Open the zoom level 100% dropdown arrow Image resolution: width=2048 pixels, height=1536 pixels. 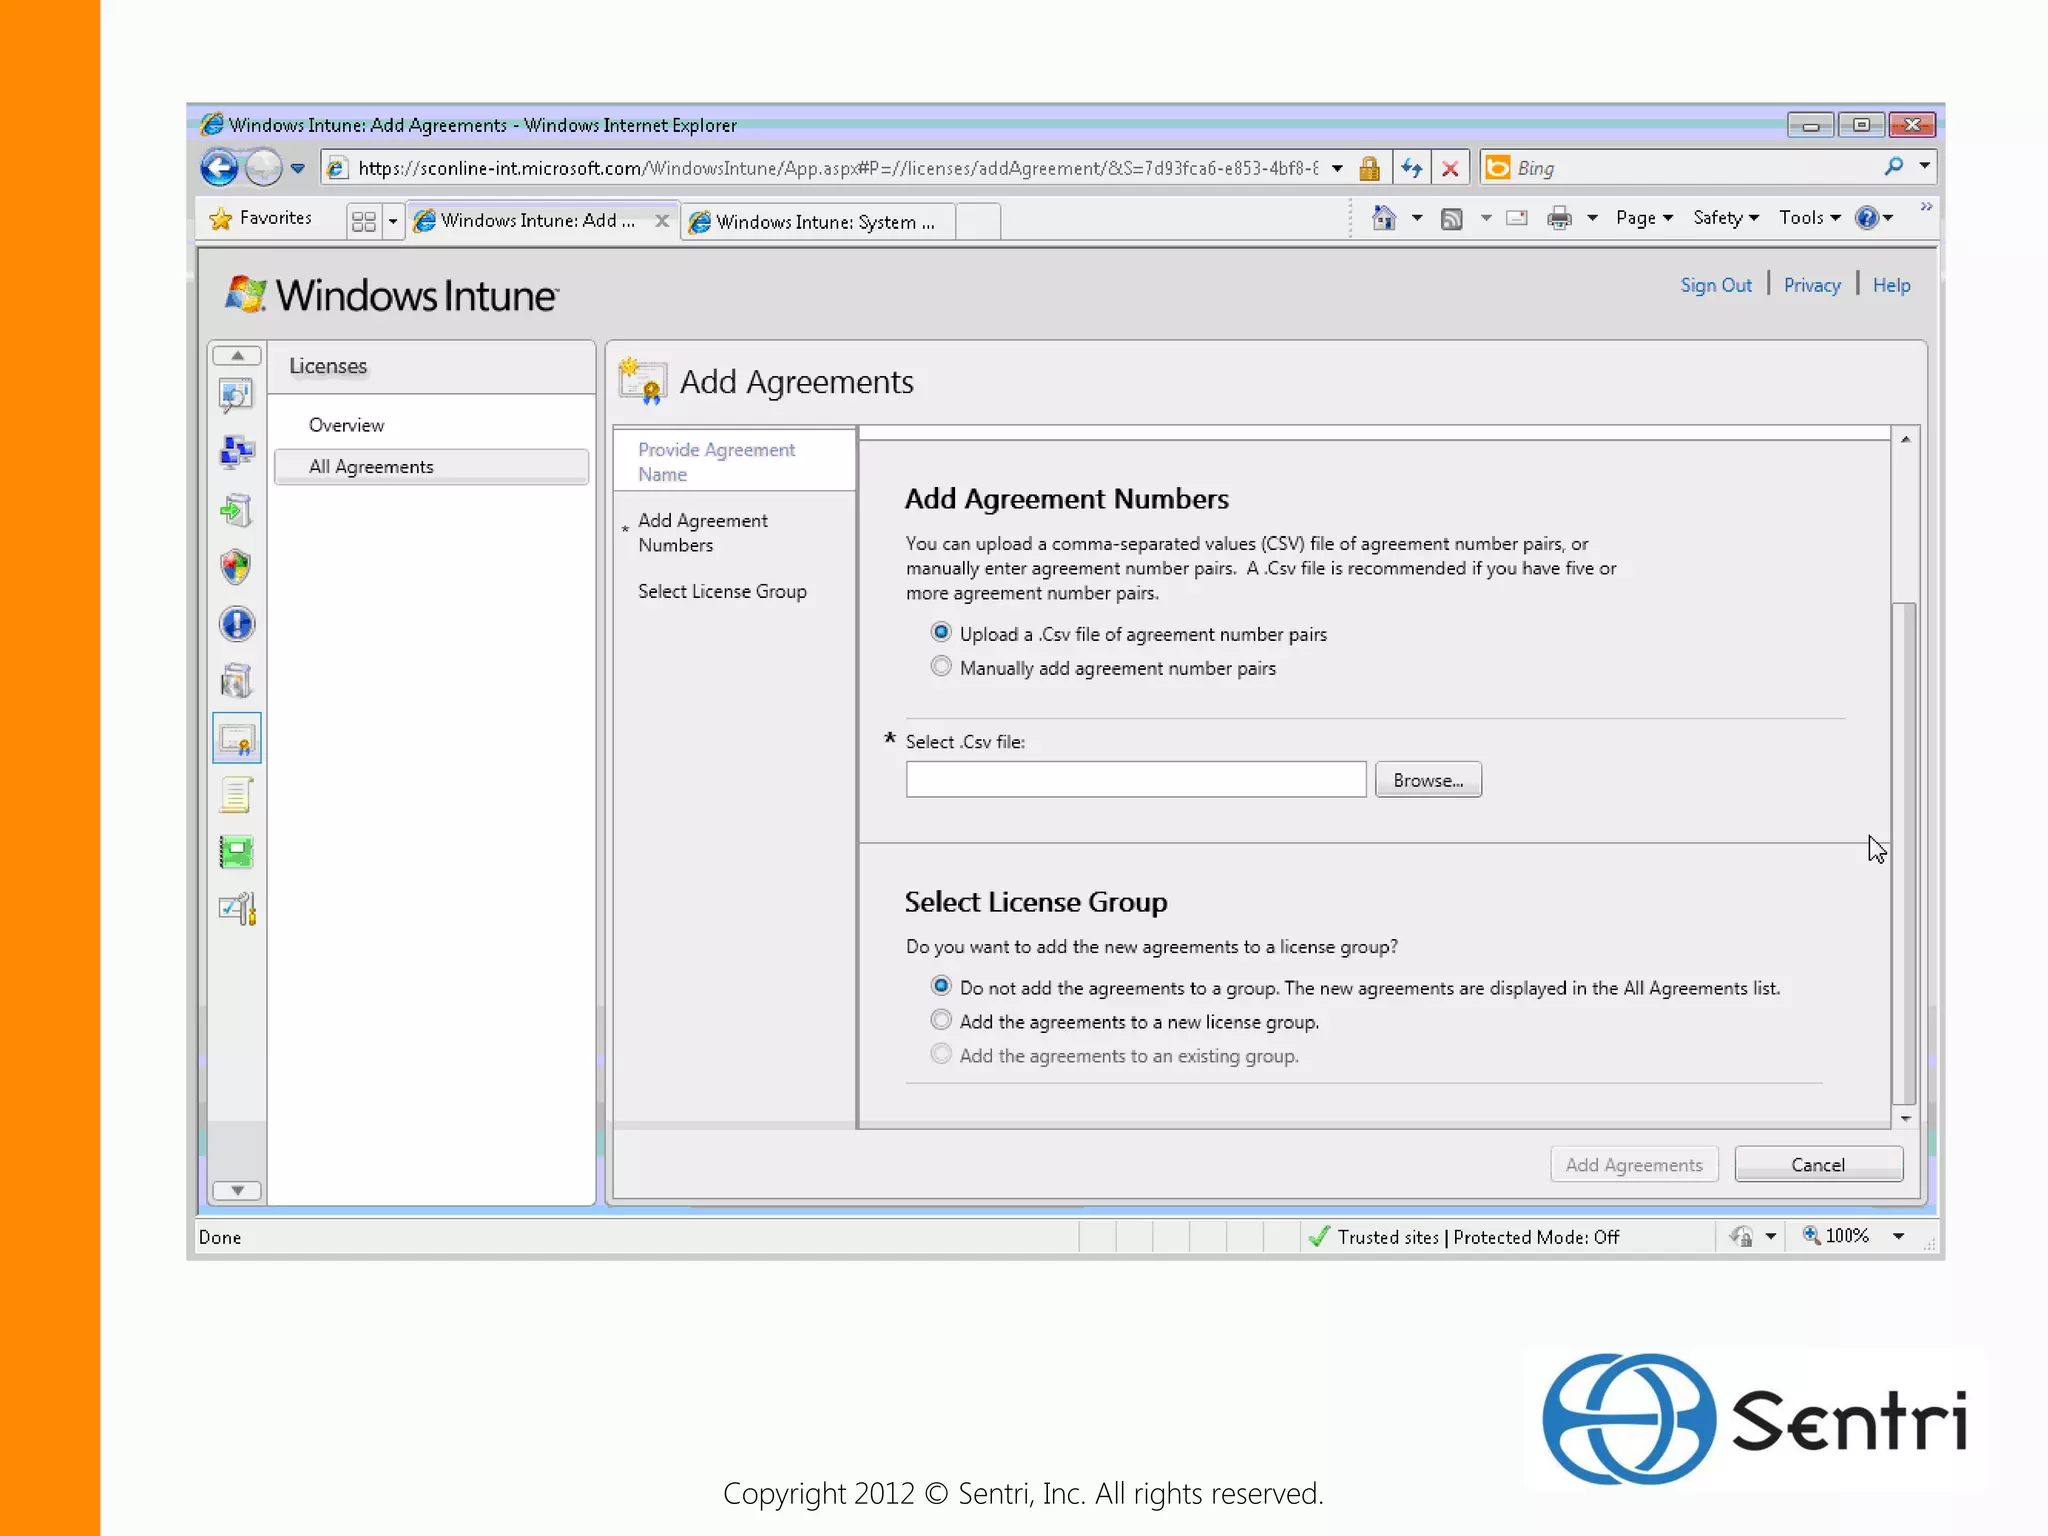(x=1898, y=1236)
